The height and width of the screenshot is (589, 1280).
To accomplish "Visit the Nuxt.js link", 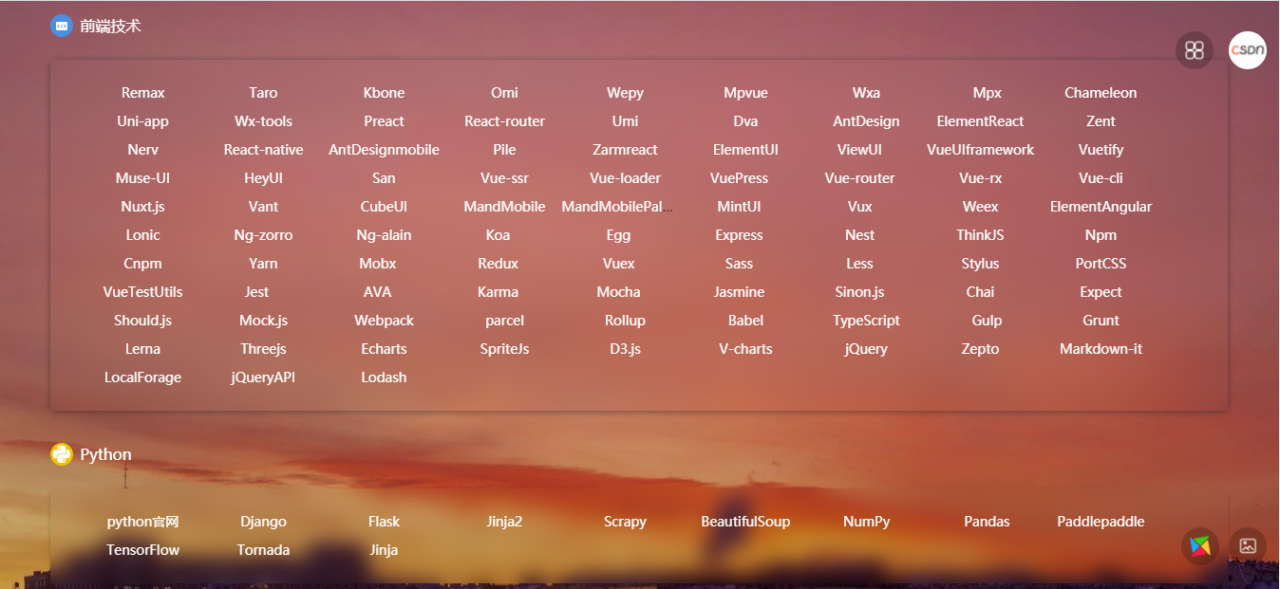I will [143, 207].
